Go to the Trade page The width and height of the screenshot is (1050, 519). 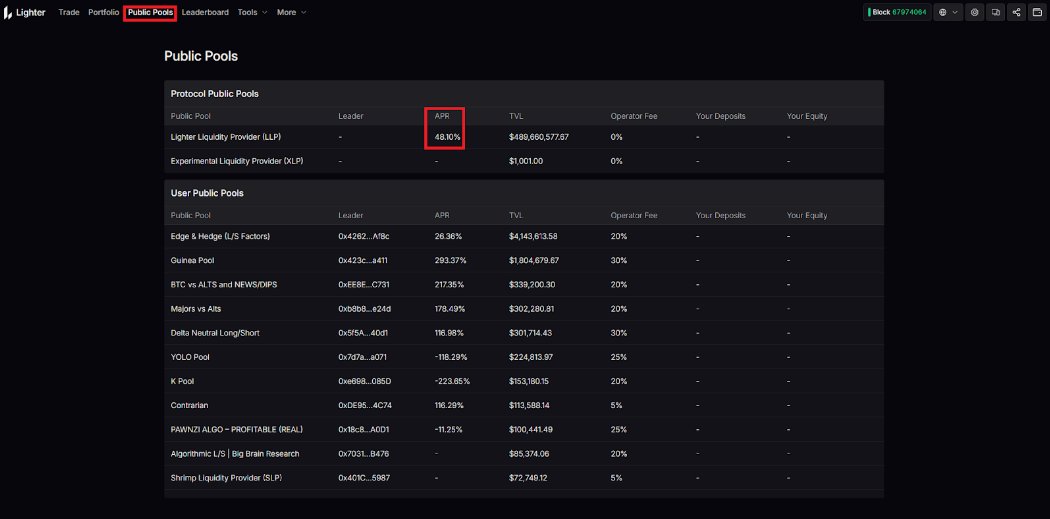[x=69, y=12]
